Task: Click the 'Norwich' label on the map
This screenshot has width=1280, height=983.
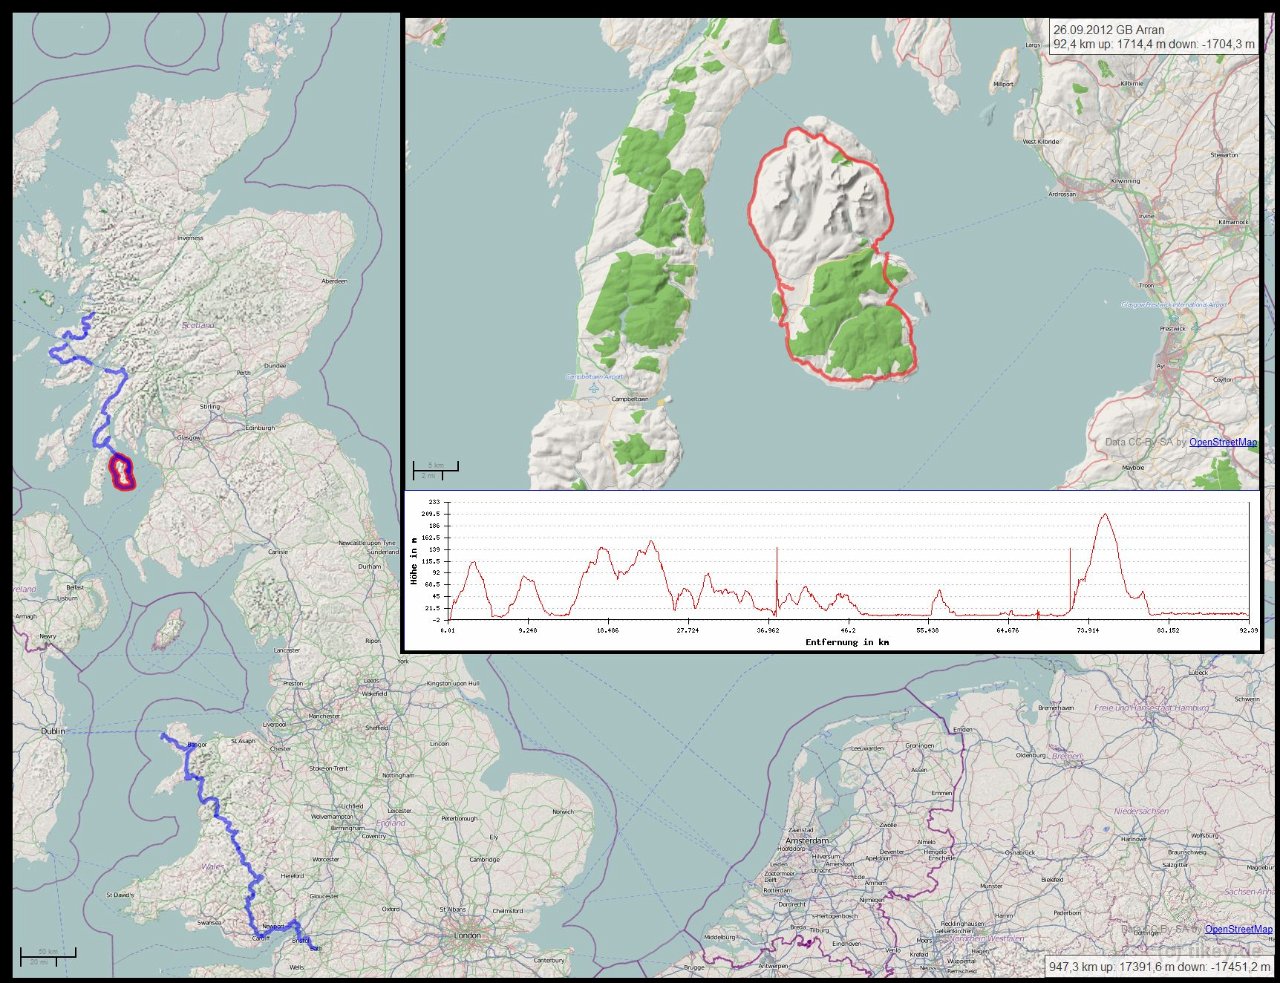Action: (x=563, y=812)
